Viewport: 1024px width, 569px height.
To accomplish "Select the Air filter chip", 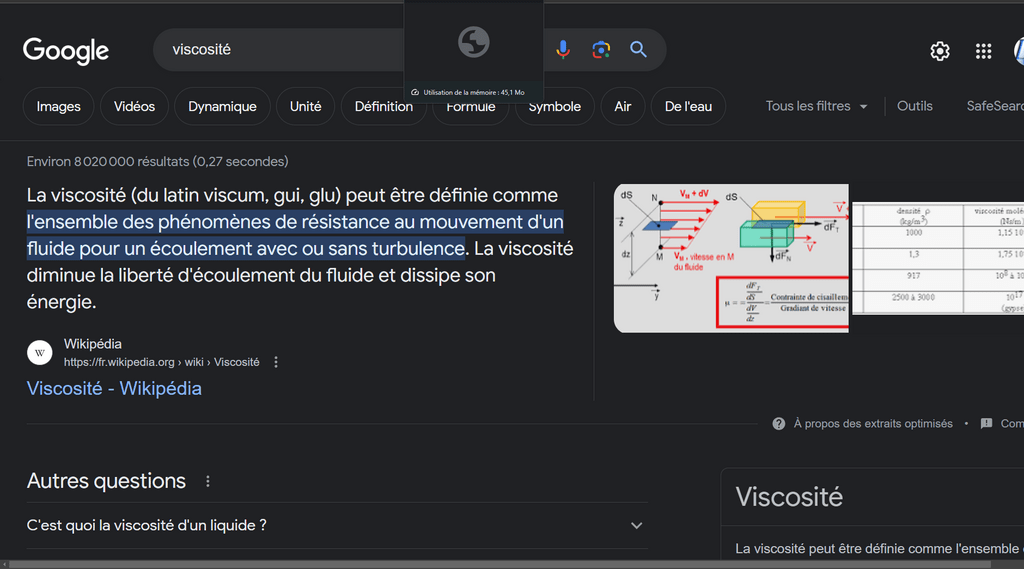I will coord(623,106).
